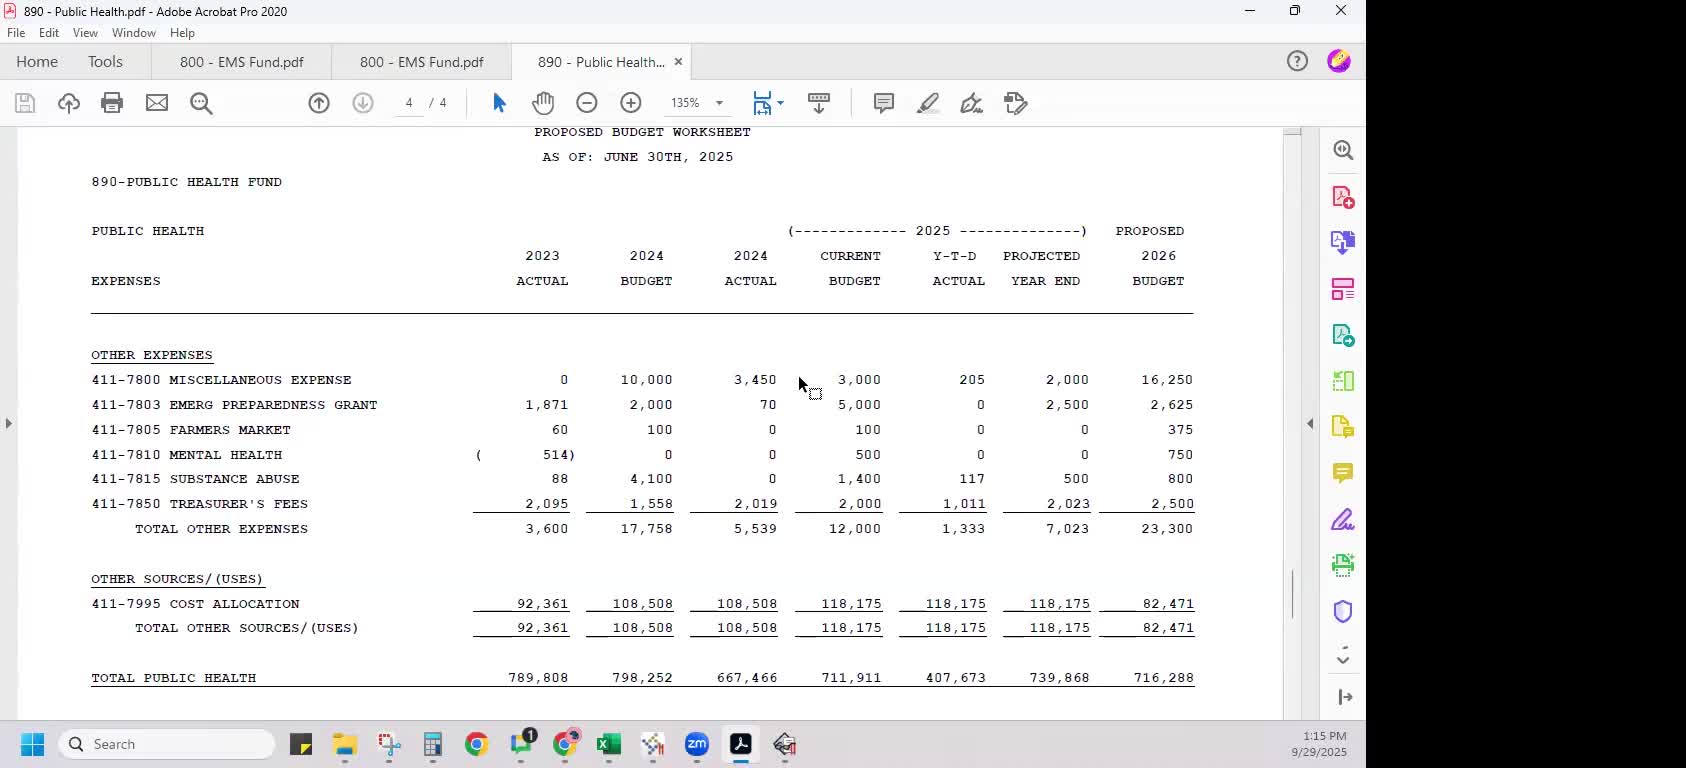Open Fill & Sign tool in right pane

tap(1343, 520)
